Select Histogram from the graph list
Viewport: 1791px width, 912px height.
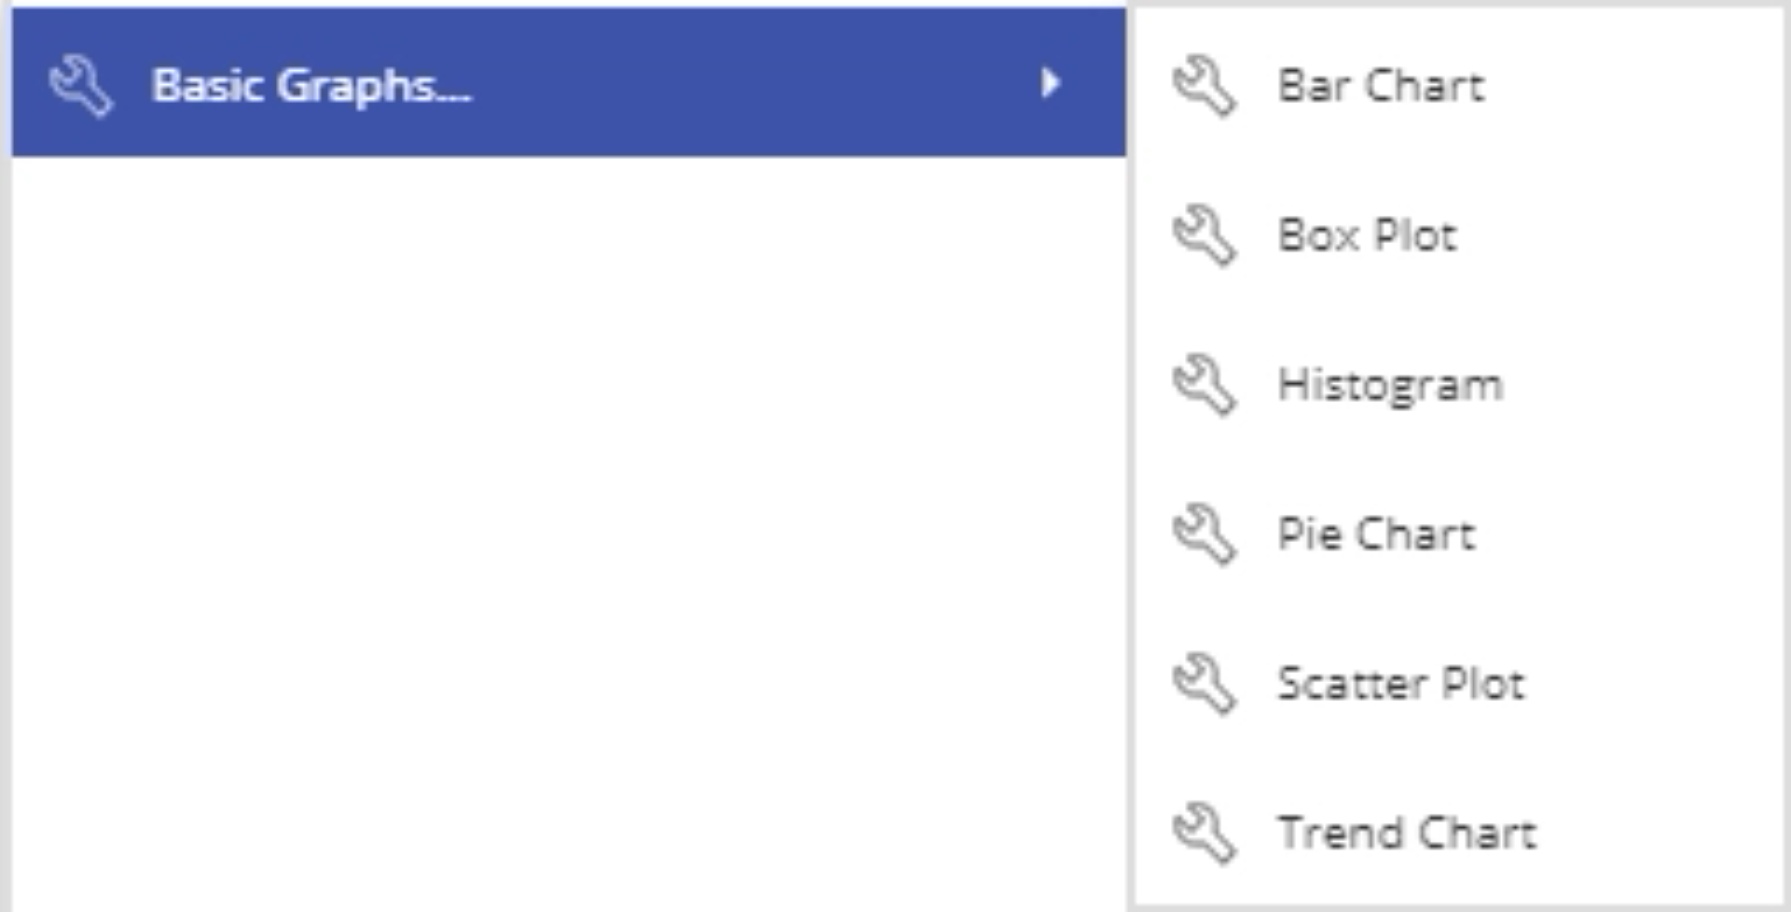coord(1458,384)
